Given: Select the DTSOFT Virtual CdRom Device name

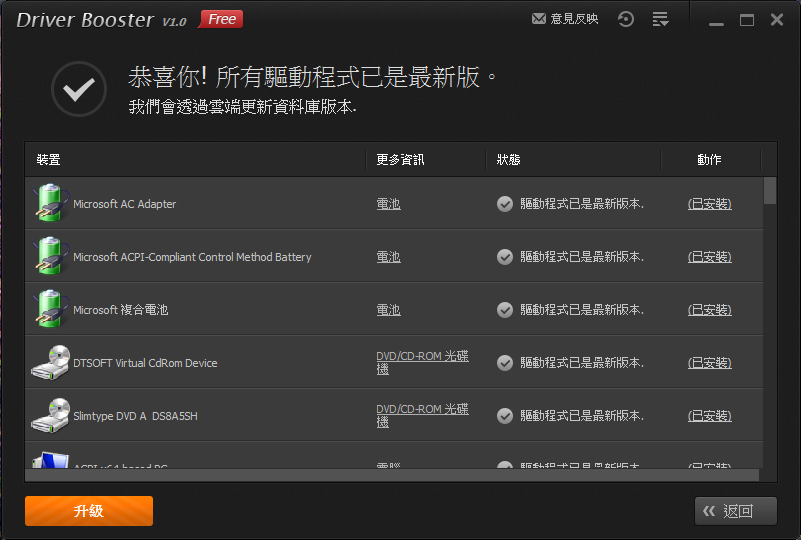Looking at the screenshot, I should tap(145, 363).
